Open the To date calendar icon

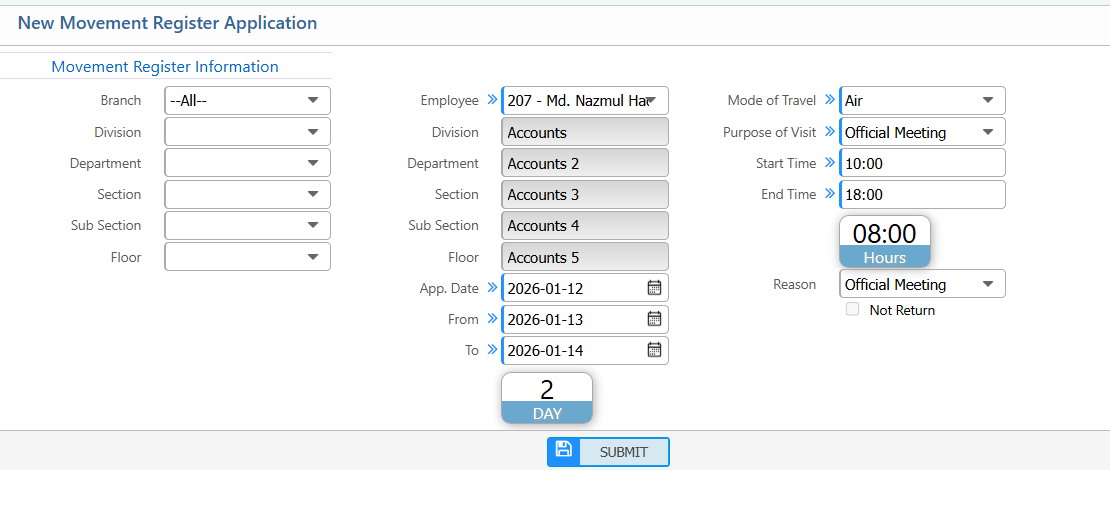point(654,350)
